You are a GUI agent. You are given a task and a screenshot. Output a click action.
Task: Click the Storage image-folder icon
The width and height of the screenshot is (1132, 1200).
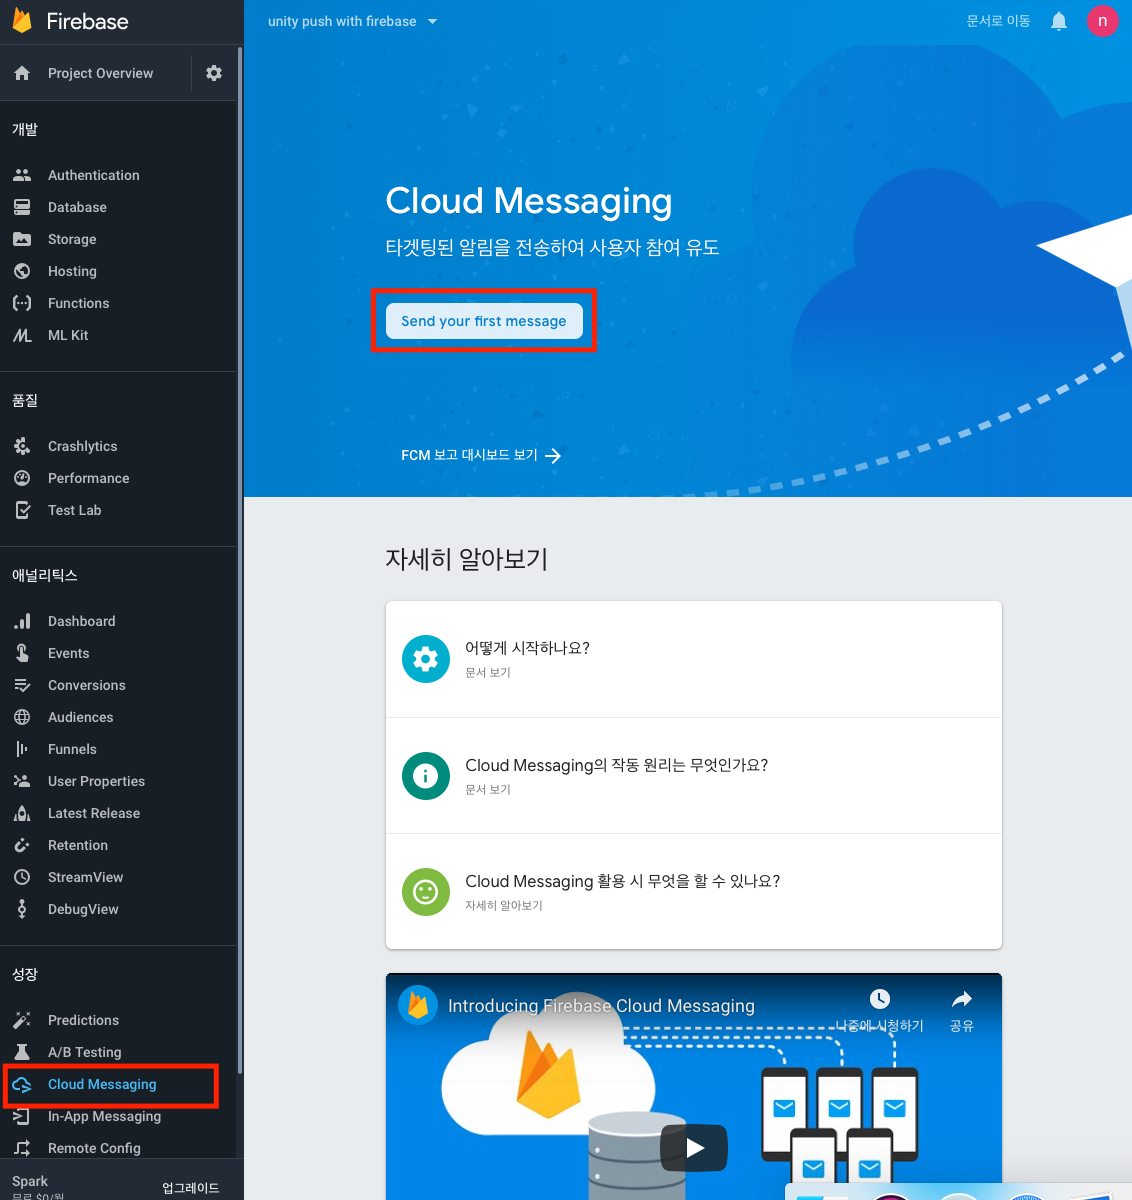point(22,239)
